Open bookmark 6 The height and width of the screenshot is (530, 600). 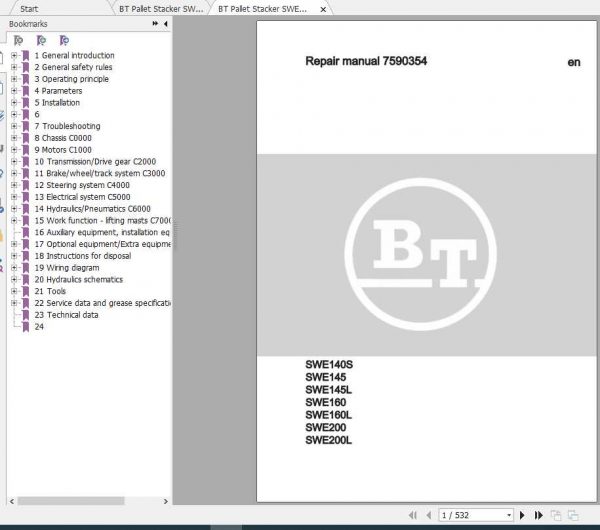[37, 114]
